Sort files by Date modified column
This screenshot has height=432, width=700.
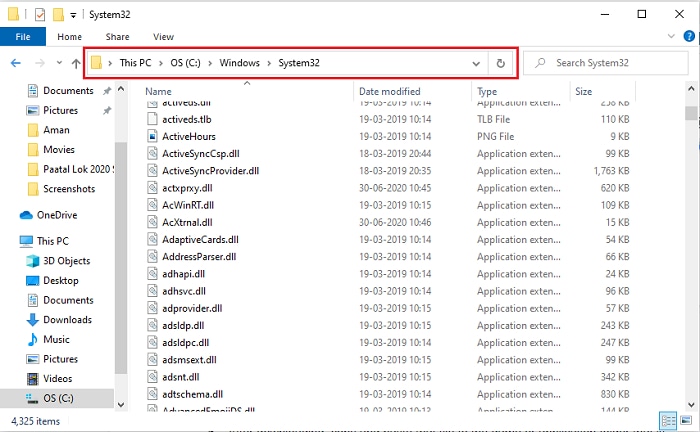click(x=390, y=91)
